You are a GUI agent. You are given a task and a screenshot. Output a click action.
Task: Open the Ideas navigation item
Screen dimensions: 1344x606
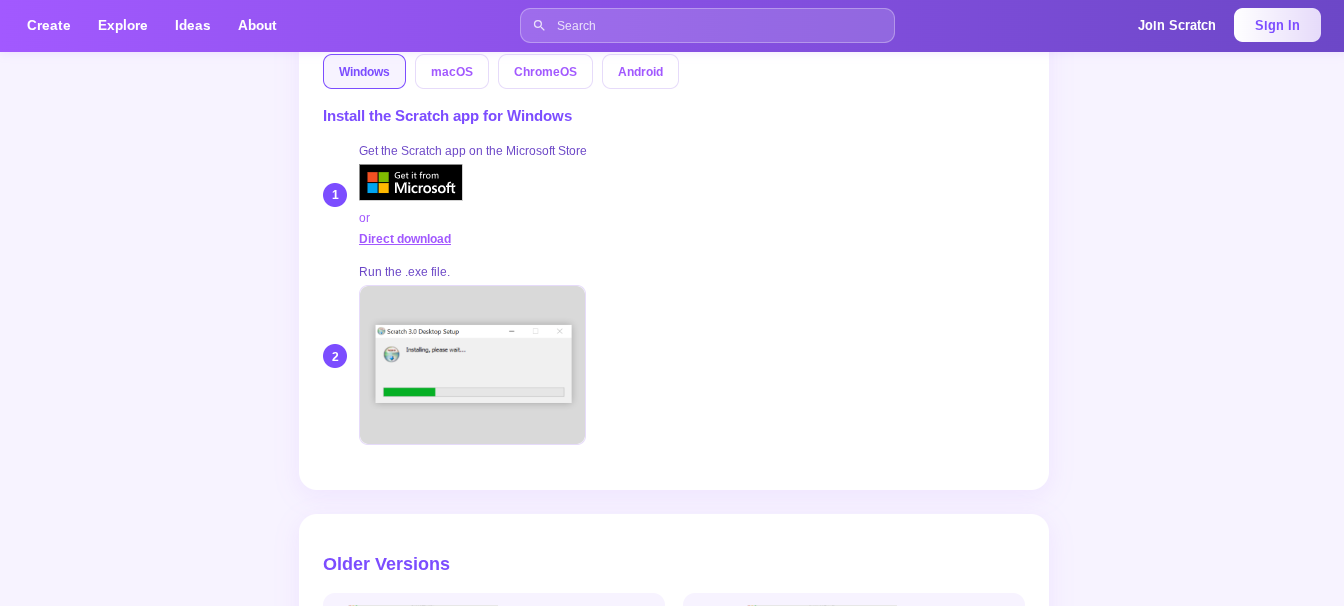[193, 26]
